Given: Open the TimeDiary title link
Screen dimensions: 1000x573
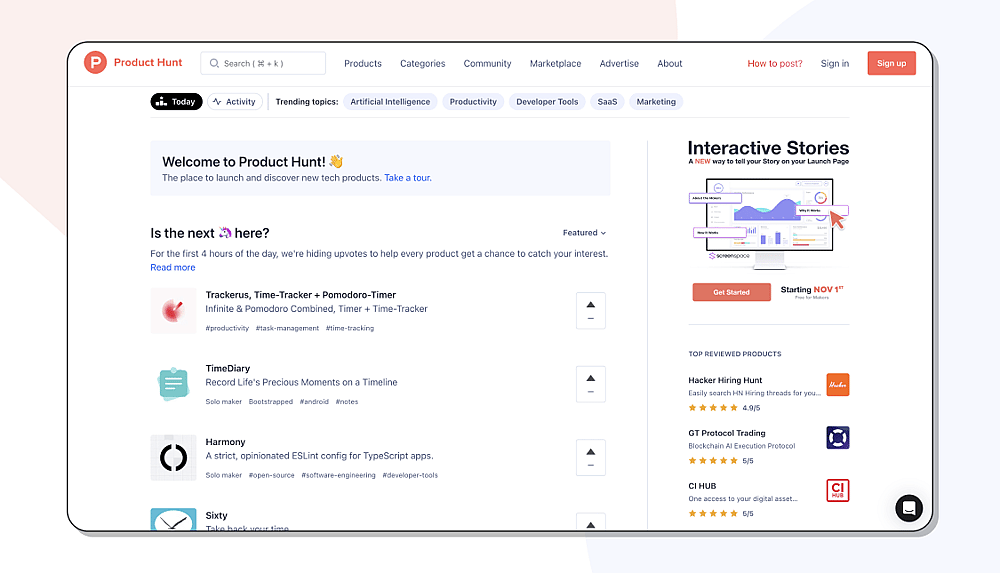Looking at the screenshot, I should [x=228, y=368].
